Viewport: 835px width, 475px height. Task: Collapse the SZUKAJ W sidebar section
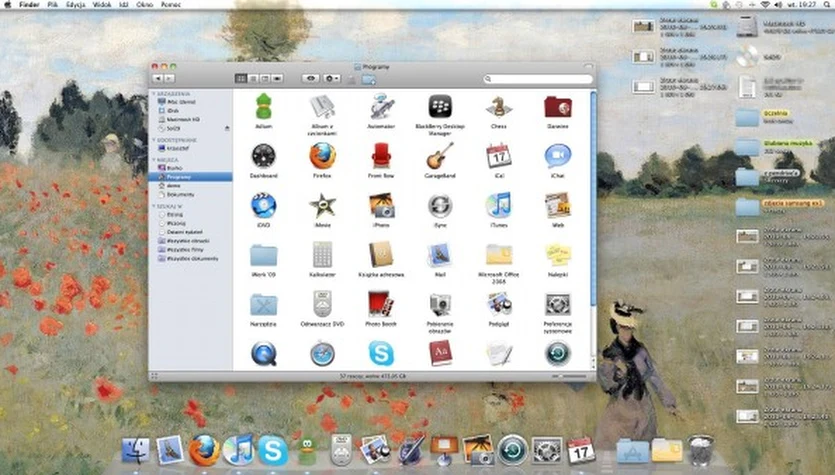coord(153,205)
